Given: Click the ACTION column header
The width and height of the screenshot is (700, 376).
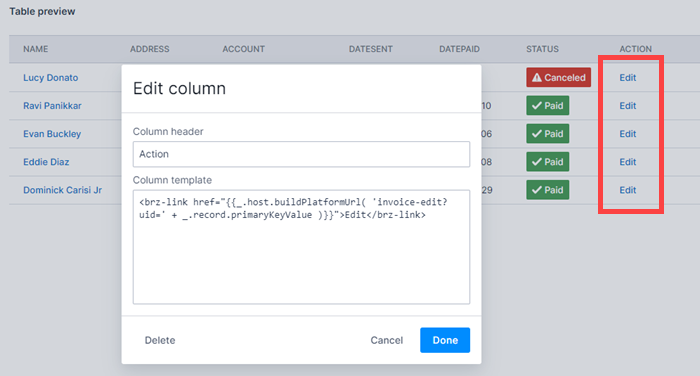Looking at the screenshot, I should point(635,49).
